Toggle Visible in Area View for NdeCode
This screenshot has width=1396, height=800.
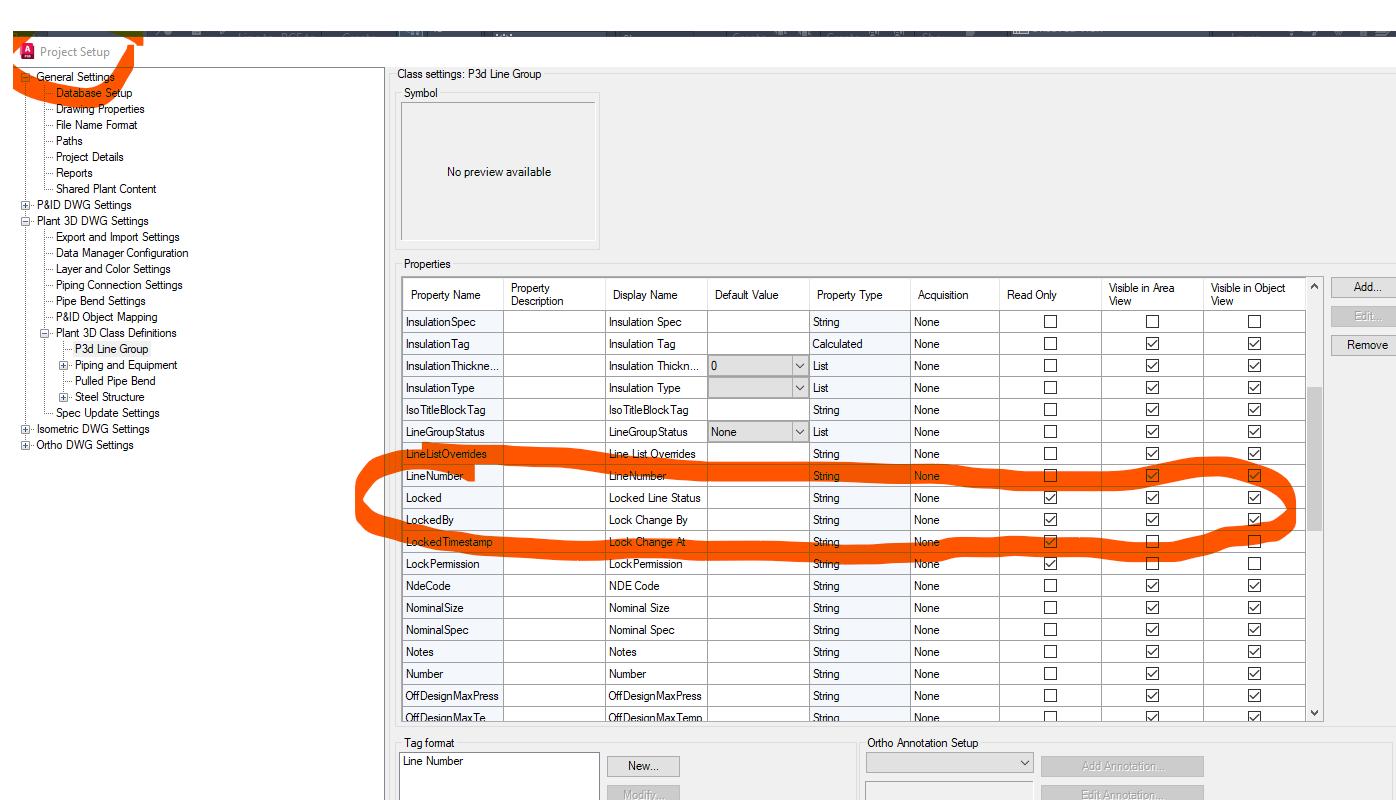click(x=1151, y=585)
